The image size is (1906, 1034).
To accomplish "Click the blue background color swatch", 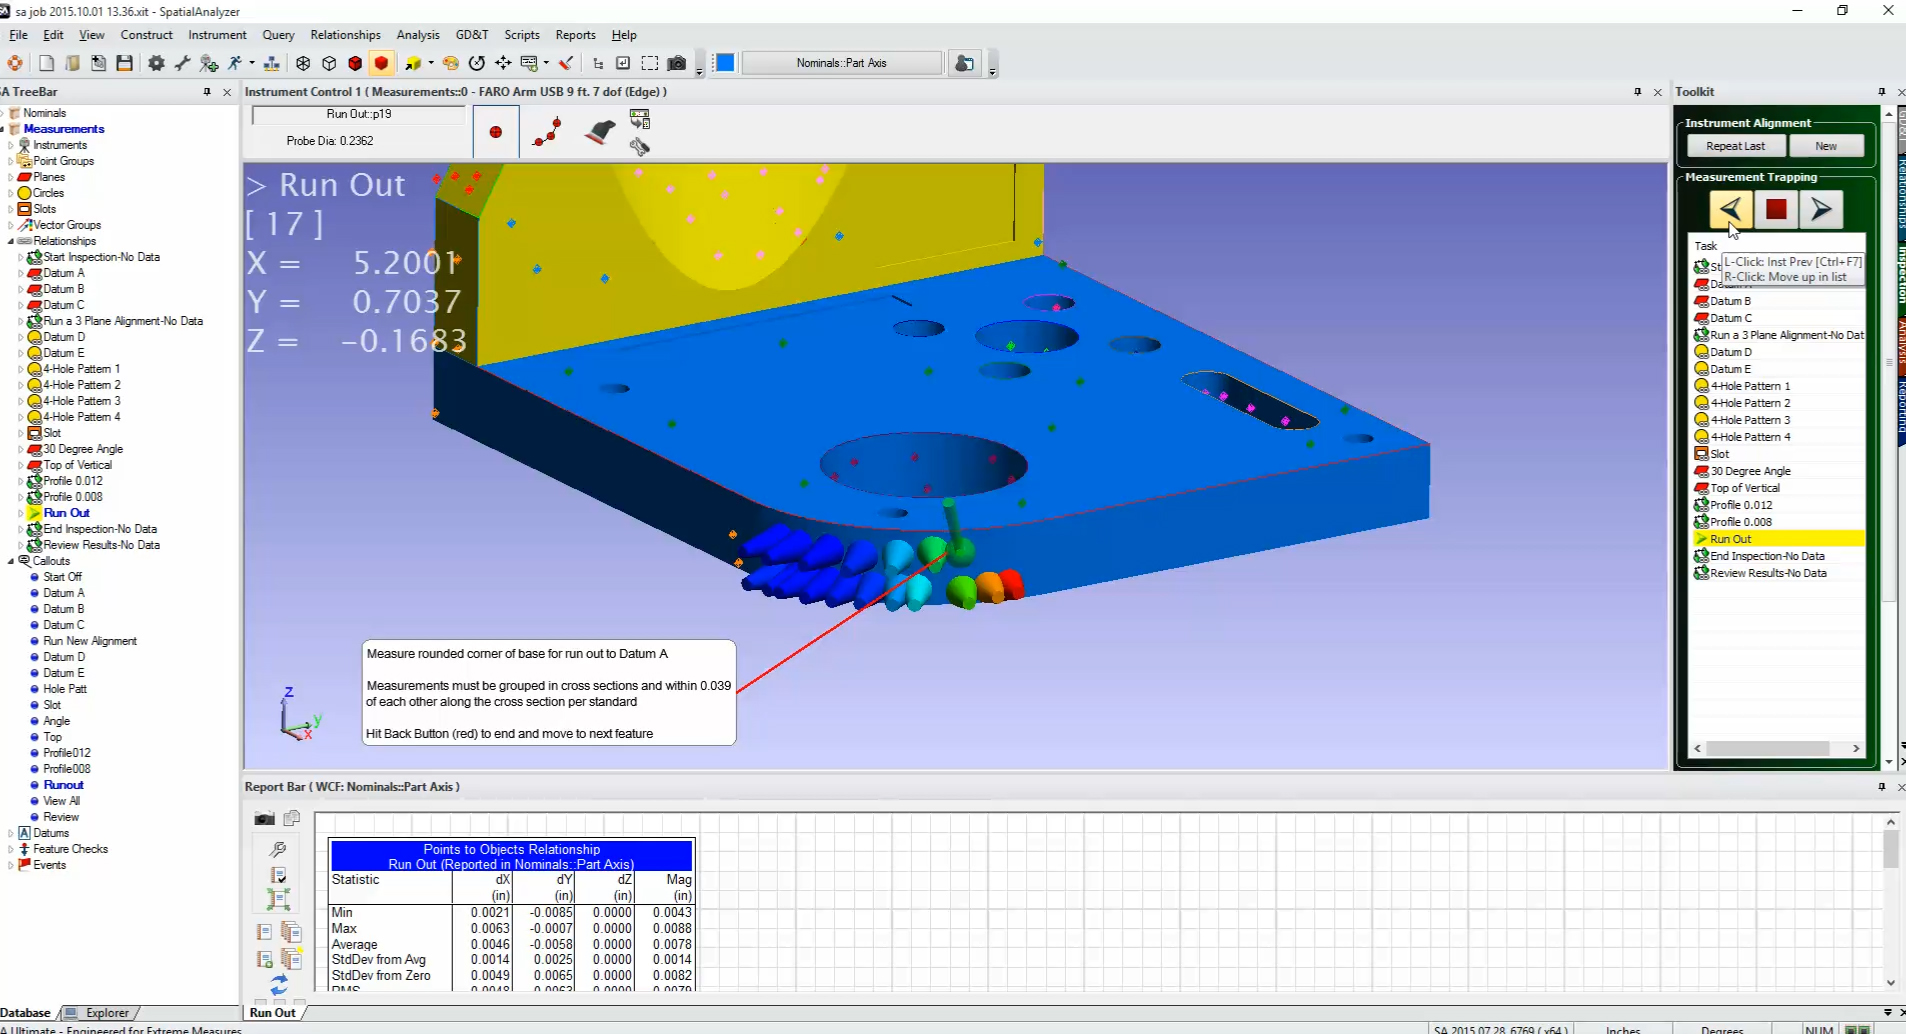I will [725, 63].
